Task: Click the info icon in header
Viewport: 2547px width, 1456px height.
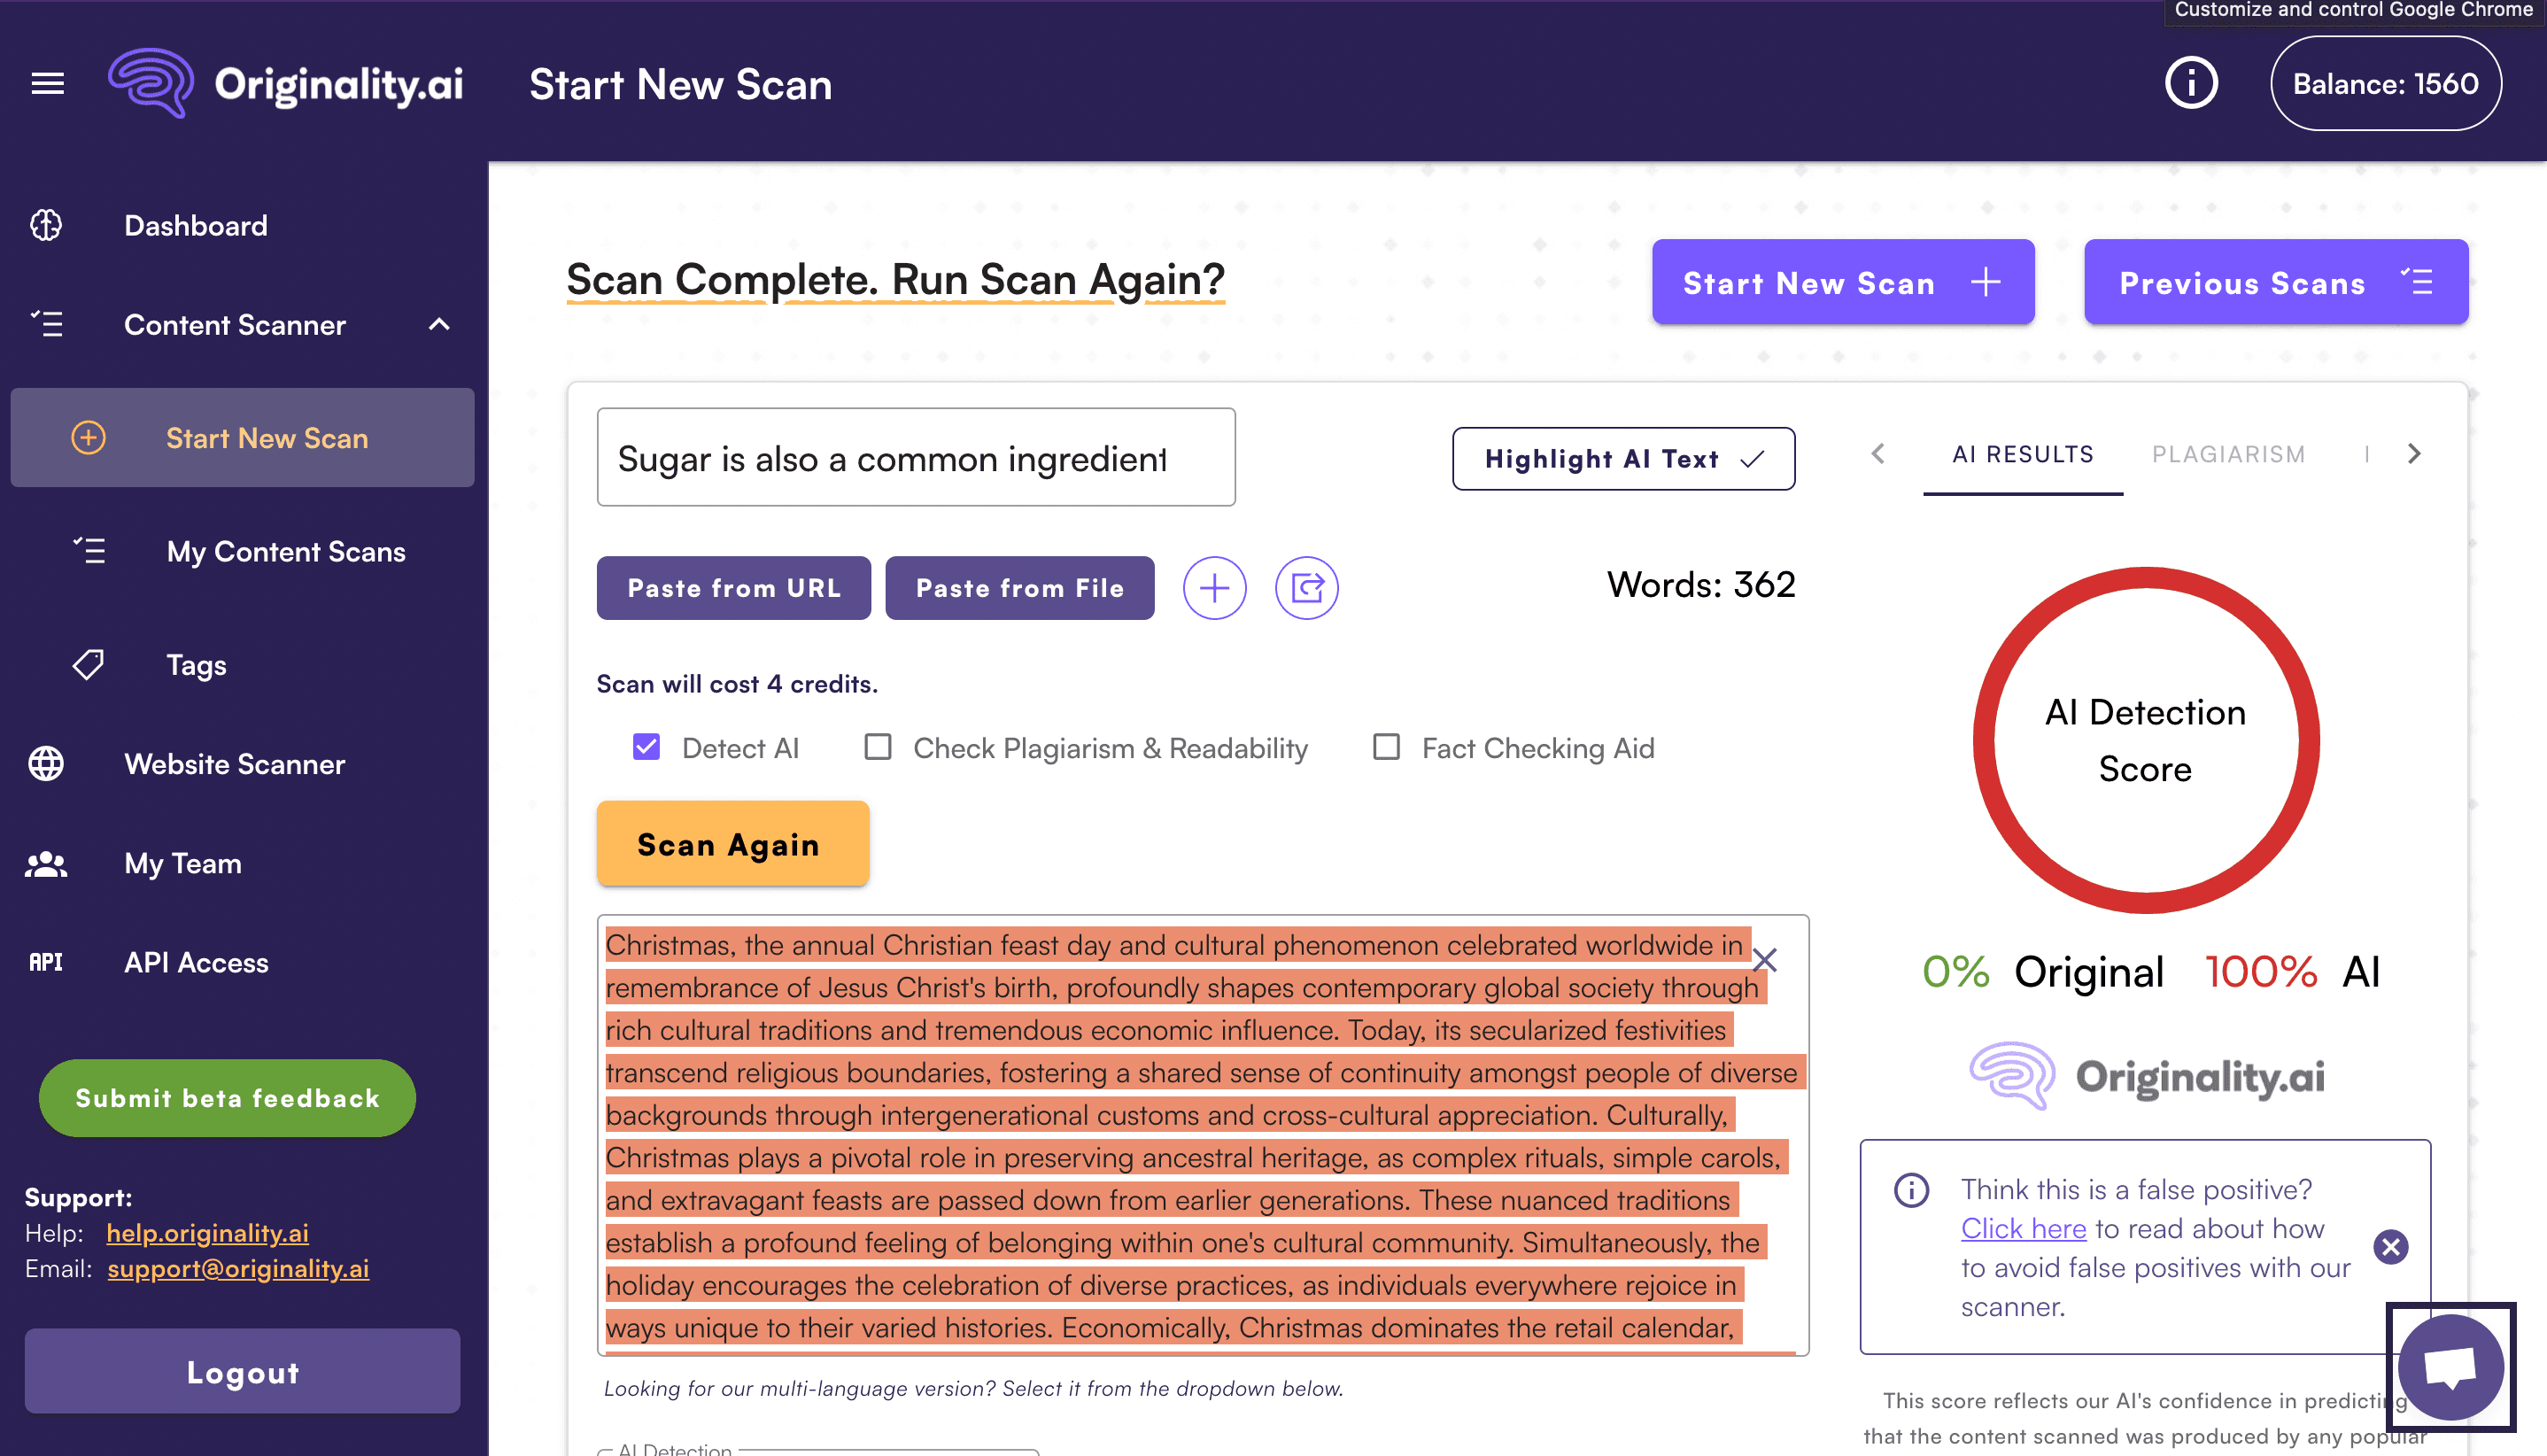Action: pos(2190,84)
